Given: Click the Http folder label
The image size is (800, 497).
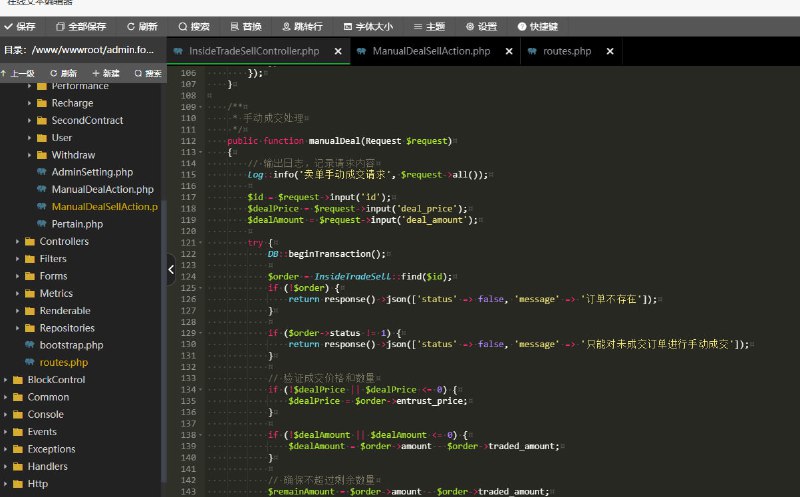Looking at the screenshot, I should pos(38,484).
